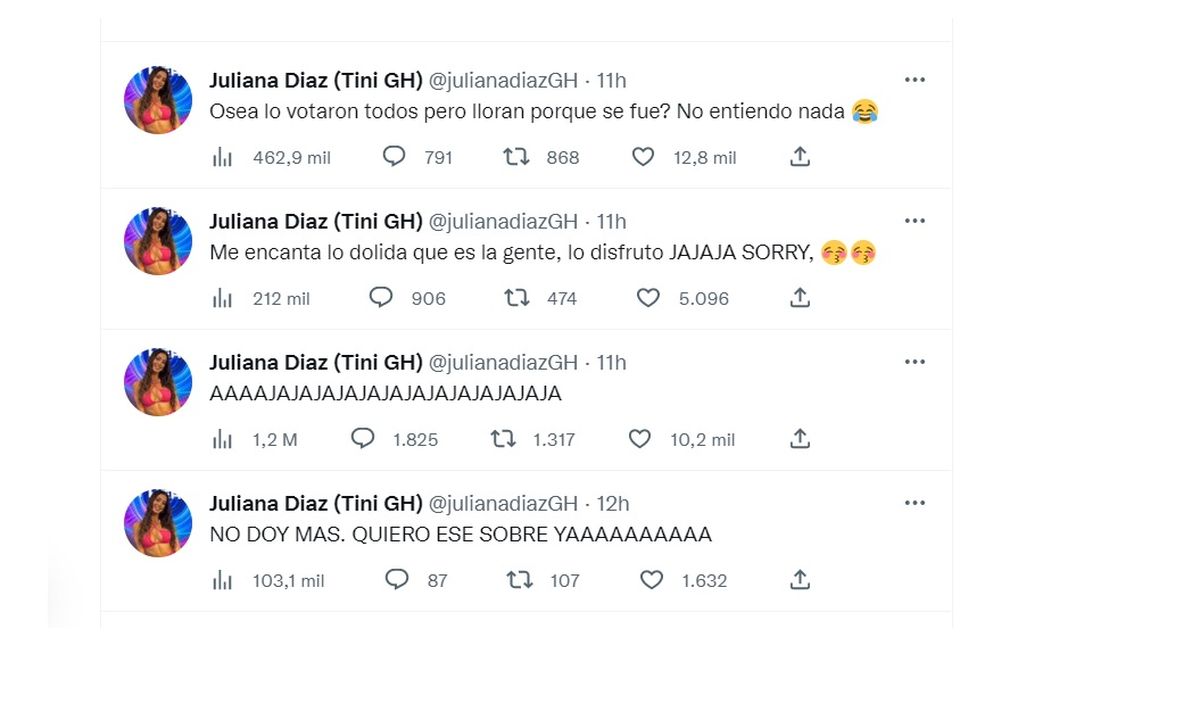The width and height of the screenshot is (1200, 720).
Task: Retweet the 'NO DOY MAS' tweet
Action: [519, 580]
